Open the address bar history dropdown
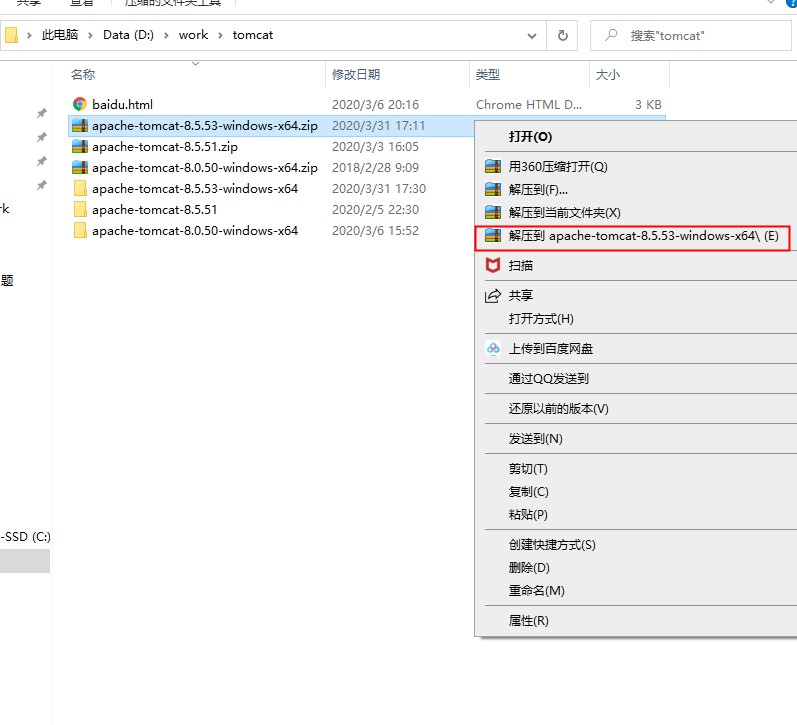 [532, 36]
